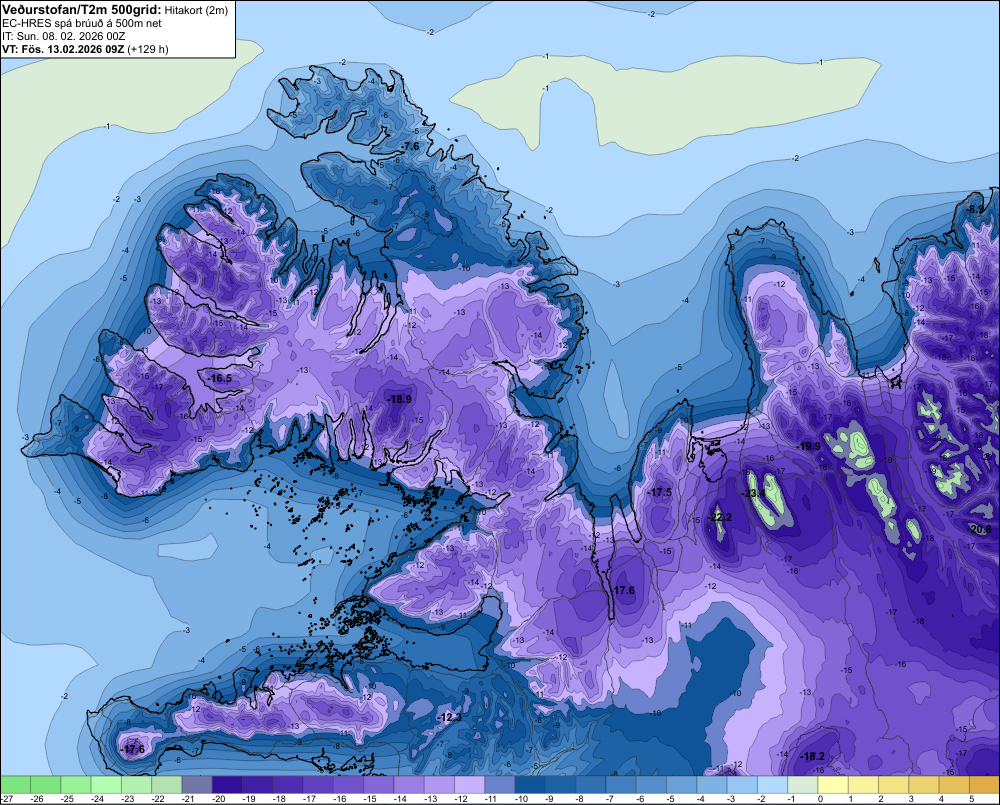
Task: Click the -1 pale green legend swatch
Action: 802,785
